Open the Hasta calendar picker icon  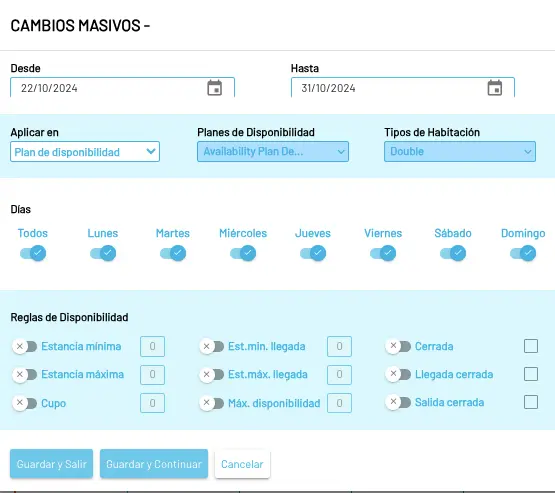tap(494, 88)
